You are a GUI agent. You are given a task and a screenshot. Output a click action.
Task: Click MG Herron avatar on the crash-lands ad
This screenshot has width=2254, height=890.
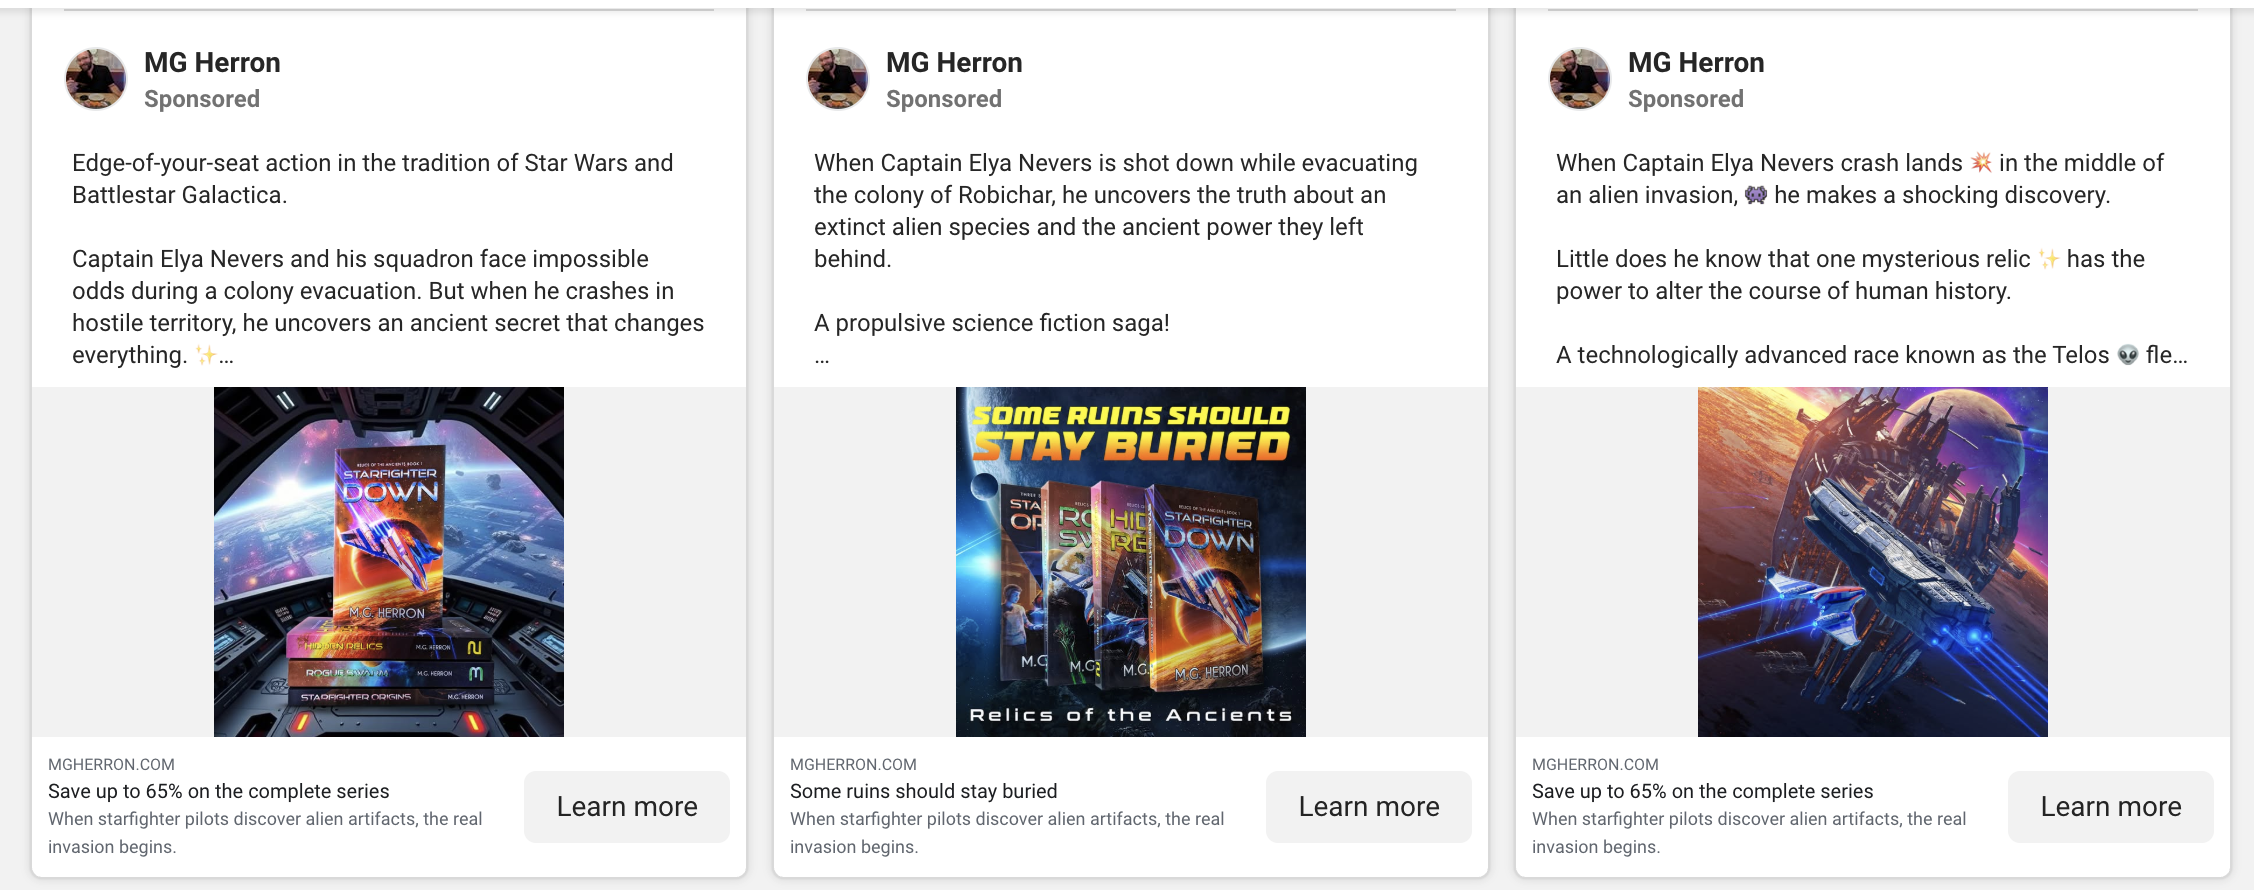[1580, 79]
